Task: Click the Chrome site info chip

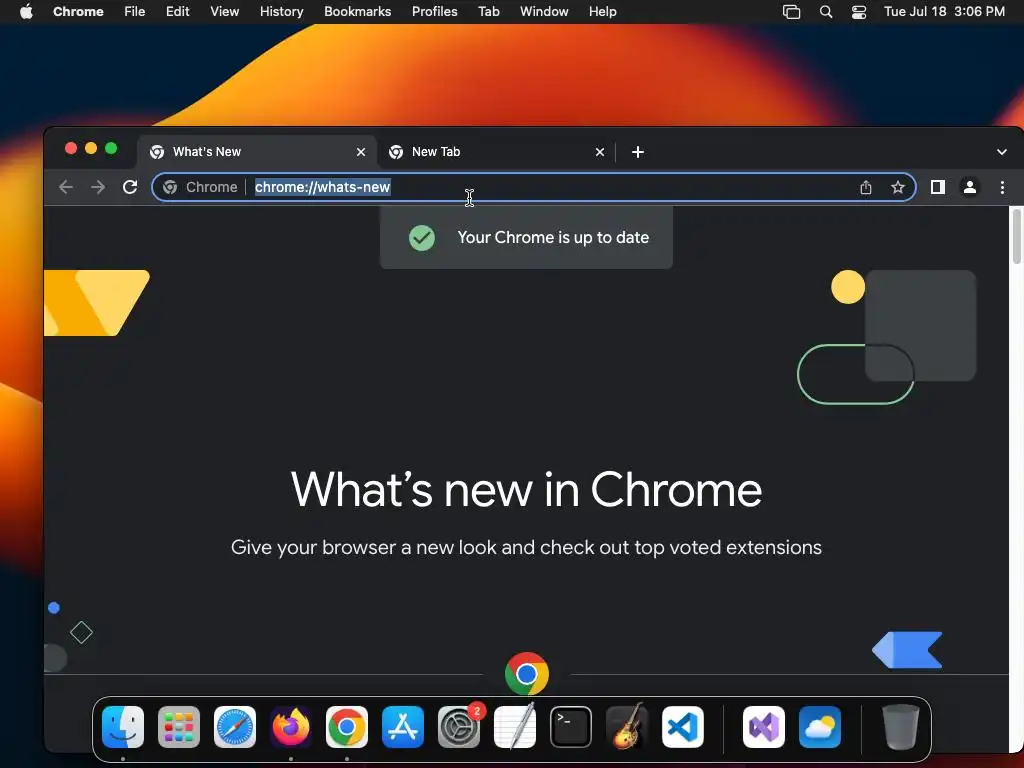Action: [x=200, y=187]
